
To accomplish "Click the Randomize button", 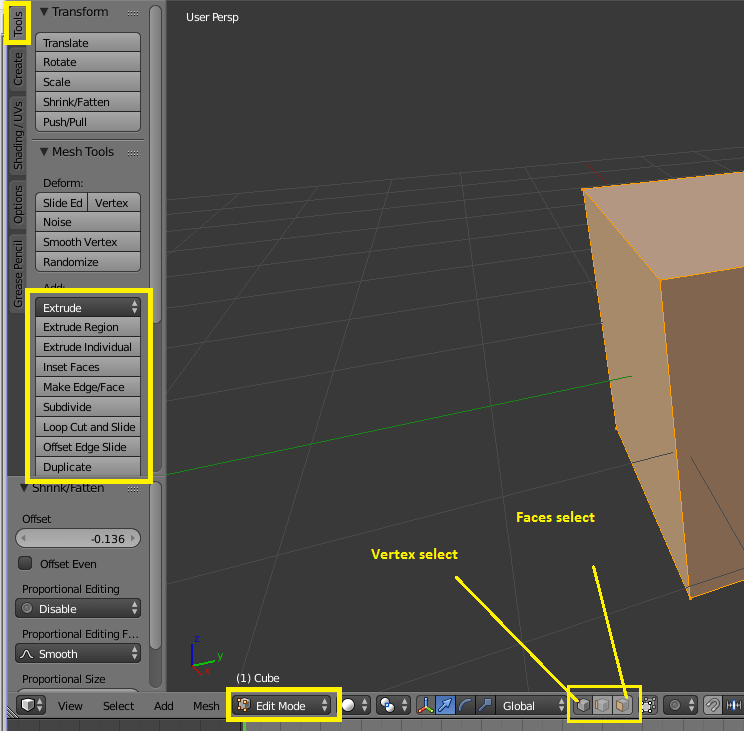I will click(x=88, y=262).
